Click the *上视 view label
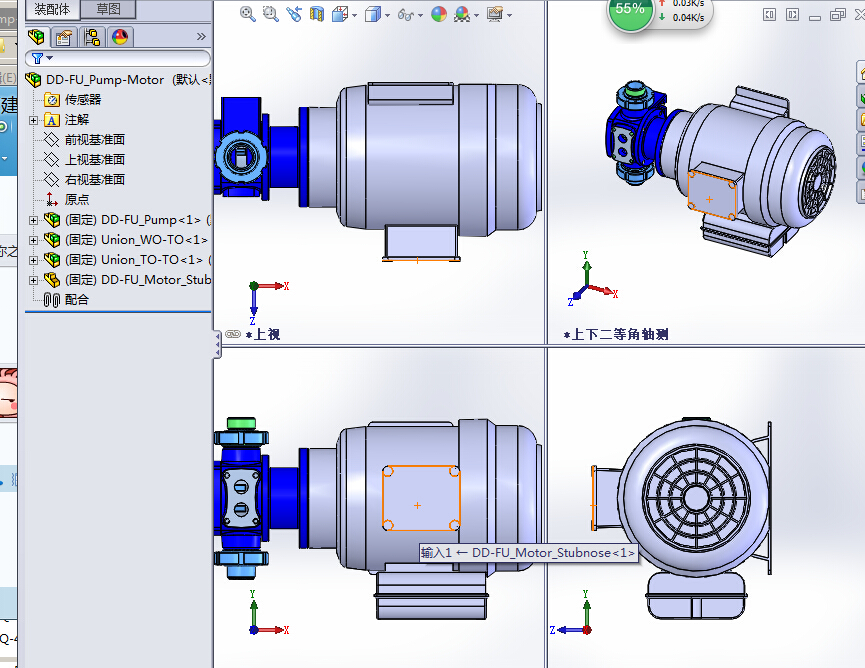 point(263,334)
